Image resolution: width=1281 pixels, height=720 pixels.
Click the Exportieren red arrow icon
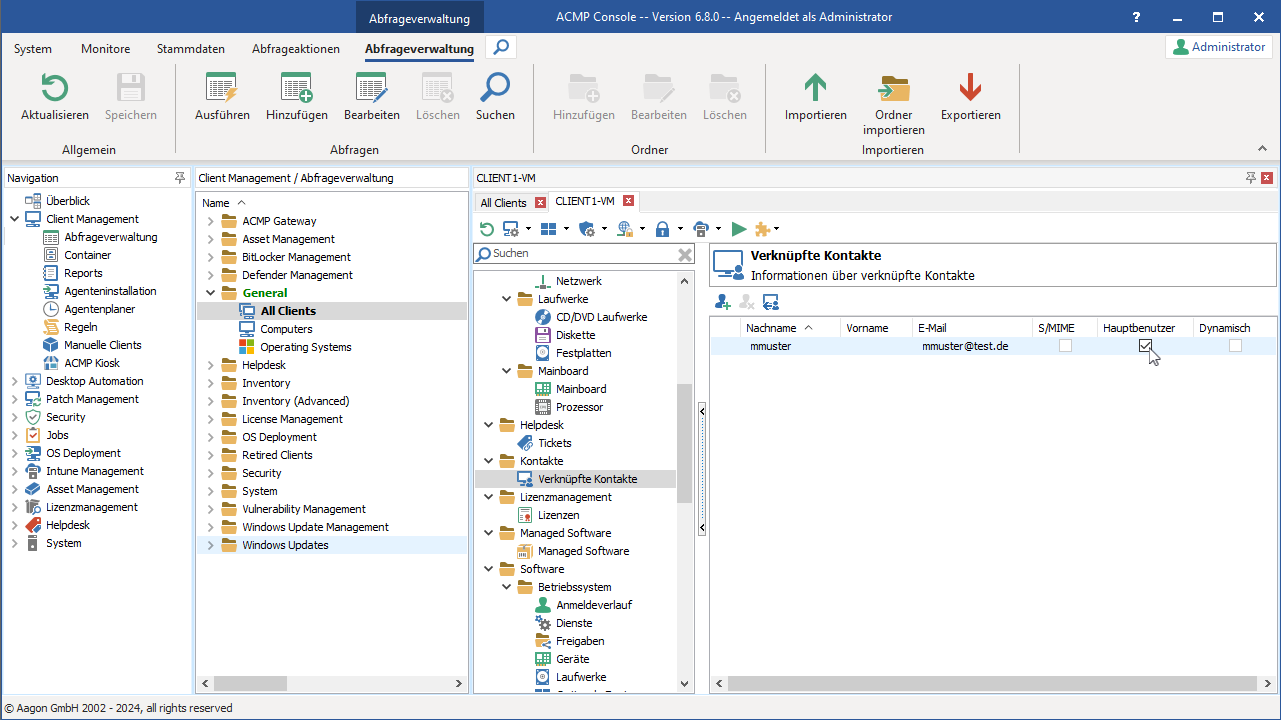coord(970,89)
